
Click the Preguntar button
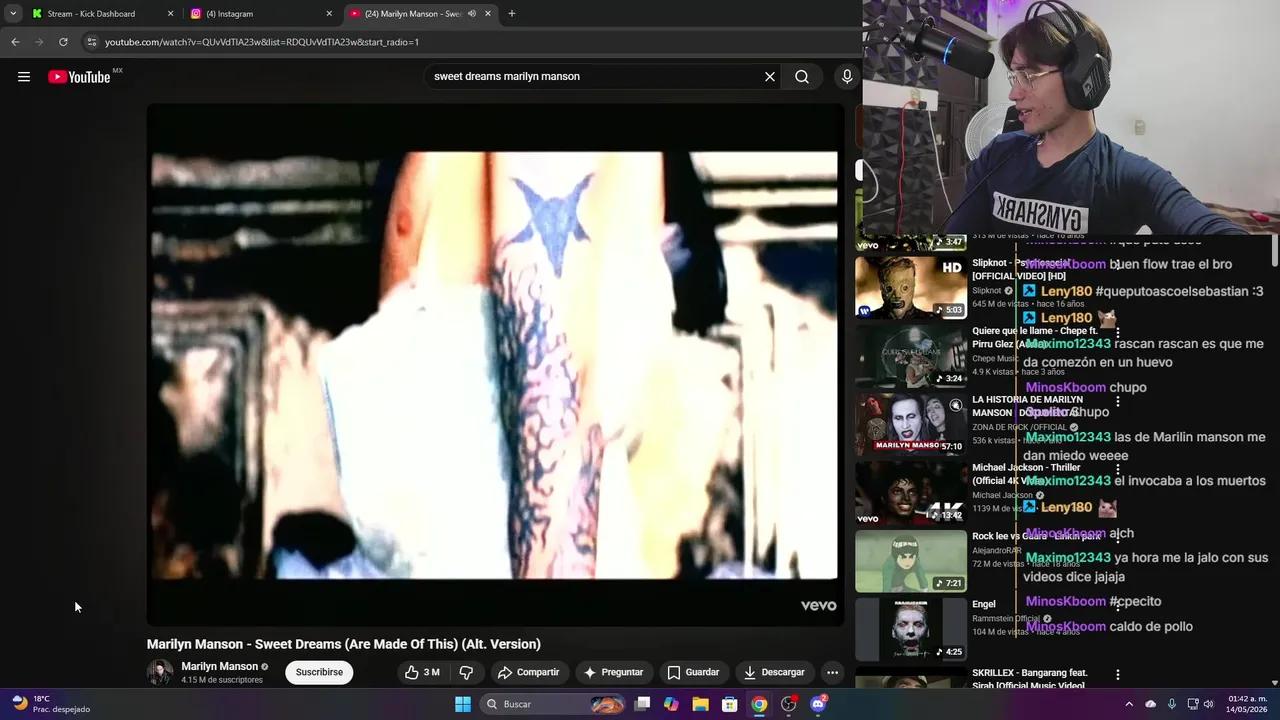(x=613, y=672)
